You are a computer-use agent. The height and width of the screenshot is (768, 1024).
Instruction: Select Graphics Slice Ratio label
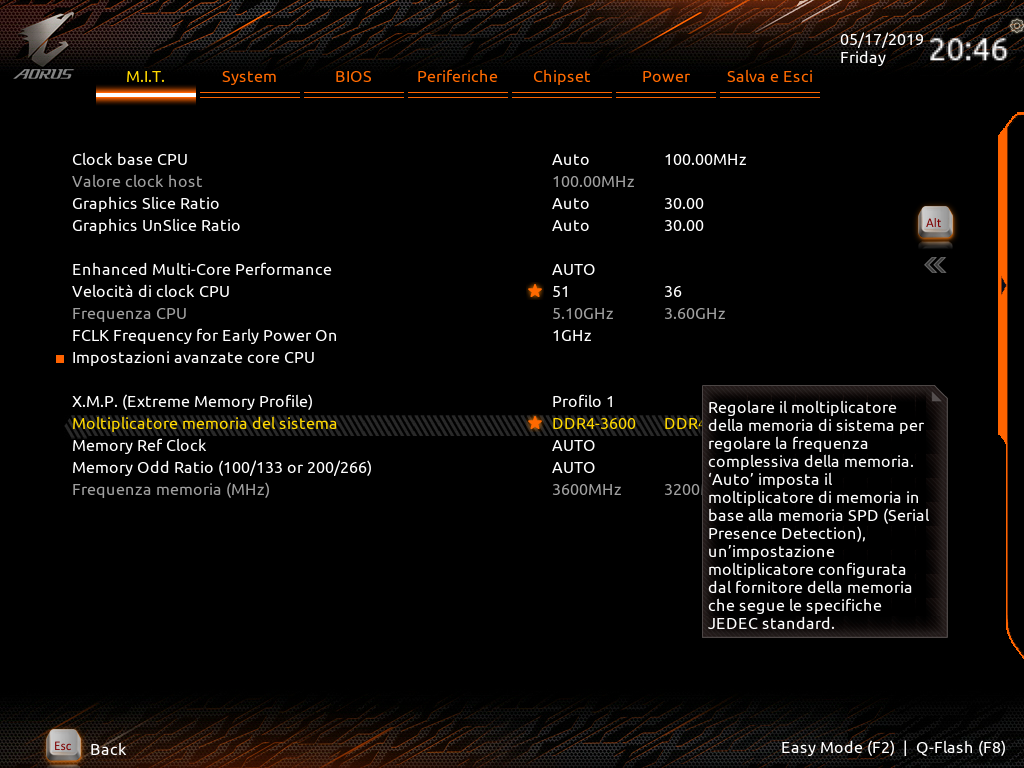(x=146, y=204)
